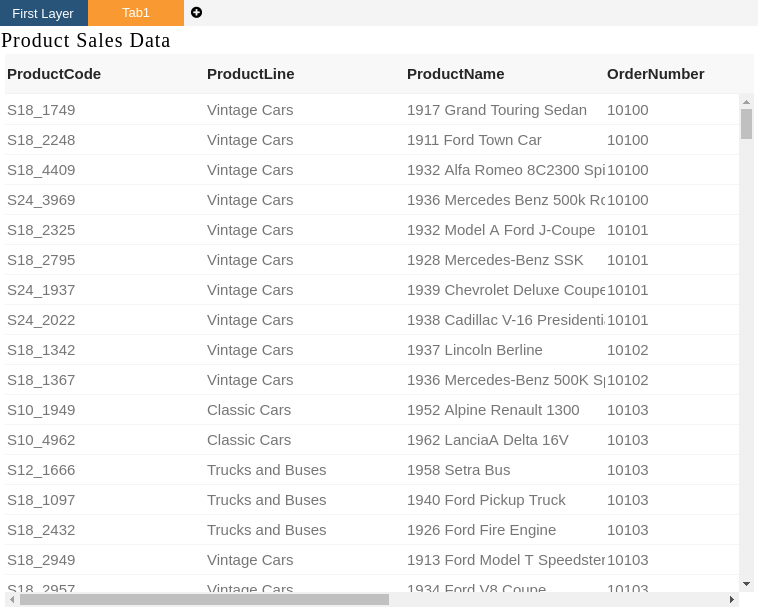Click the horizontal scrollbar right arrow

(x=732, y=599)
